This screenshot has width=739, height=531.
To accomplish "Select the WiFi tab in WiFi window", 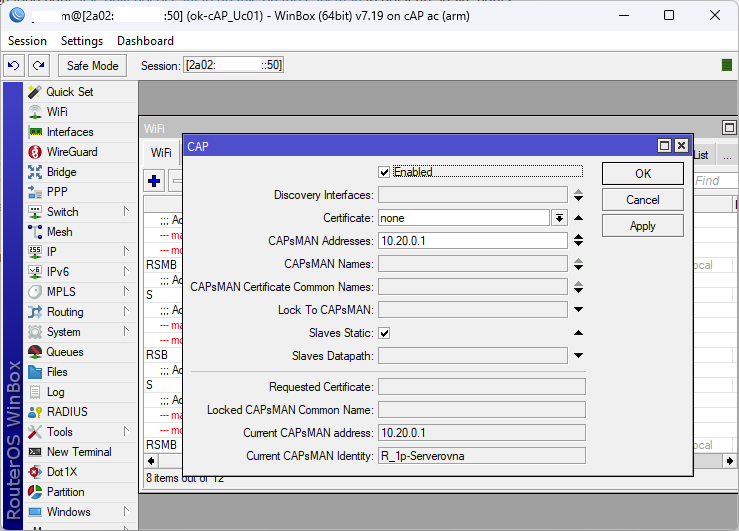I will coord(161,153).
